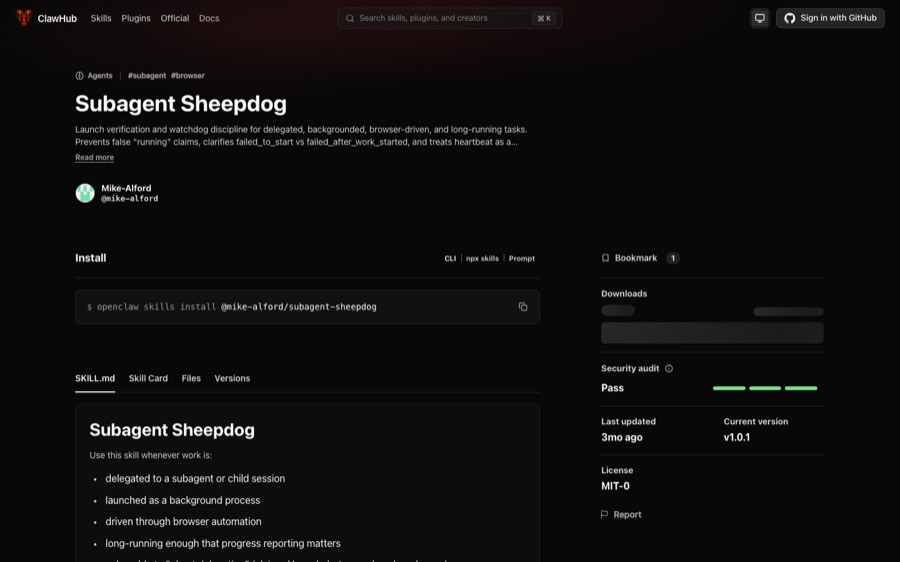Switch to the Skill Card tab
This screenshot has height=562, width=900.
point(148,378)
